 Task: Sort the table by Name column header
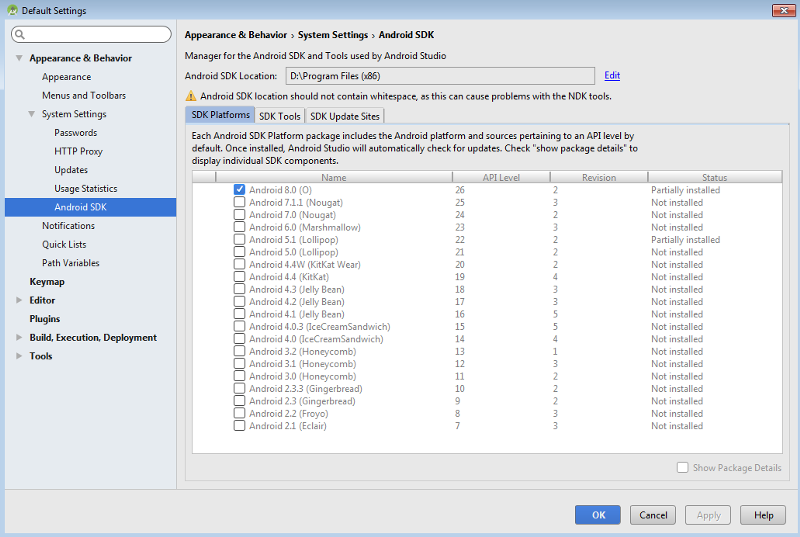pos(334,177)
